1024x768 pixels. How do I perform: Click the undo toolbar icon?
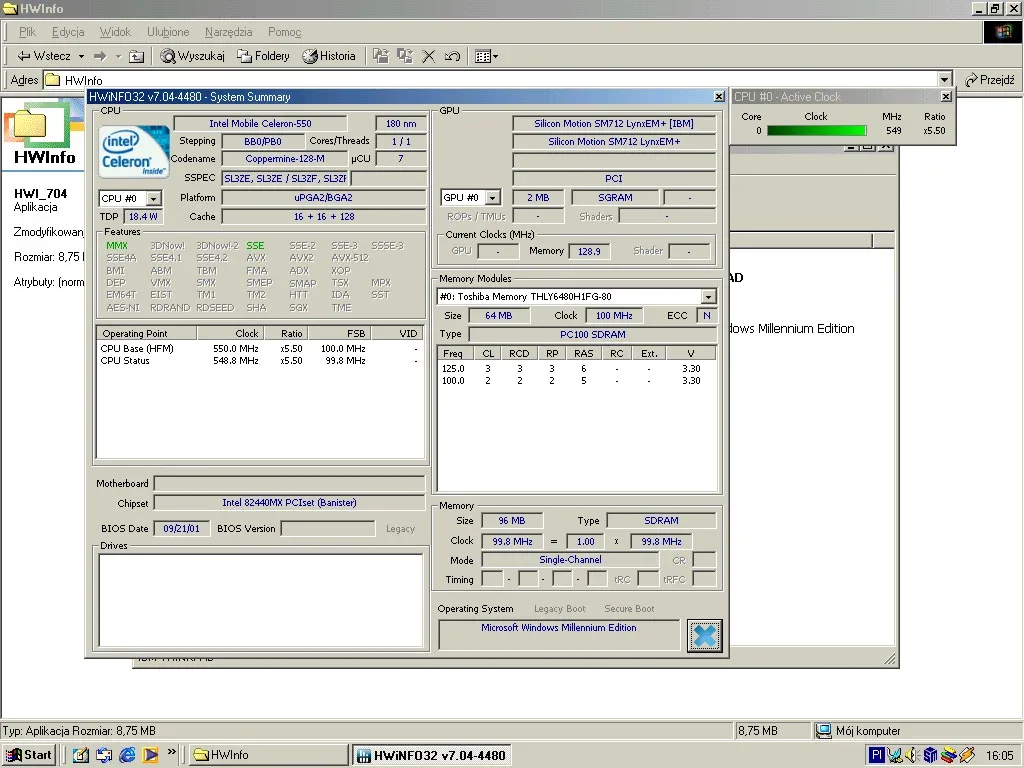(x=452, y=56)
